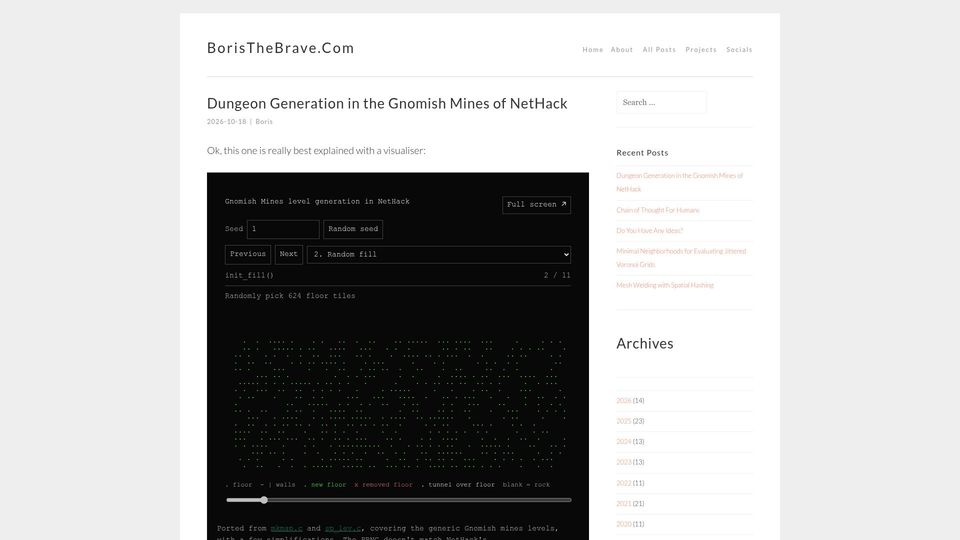
Task: Open the Socials menu item
Action: 739,50
